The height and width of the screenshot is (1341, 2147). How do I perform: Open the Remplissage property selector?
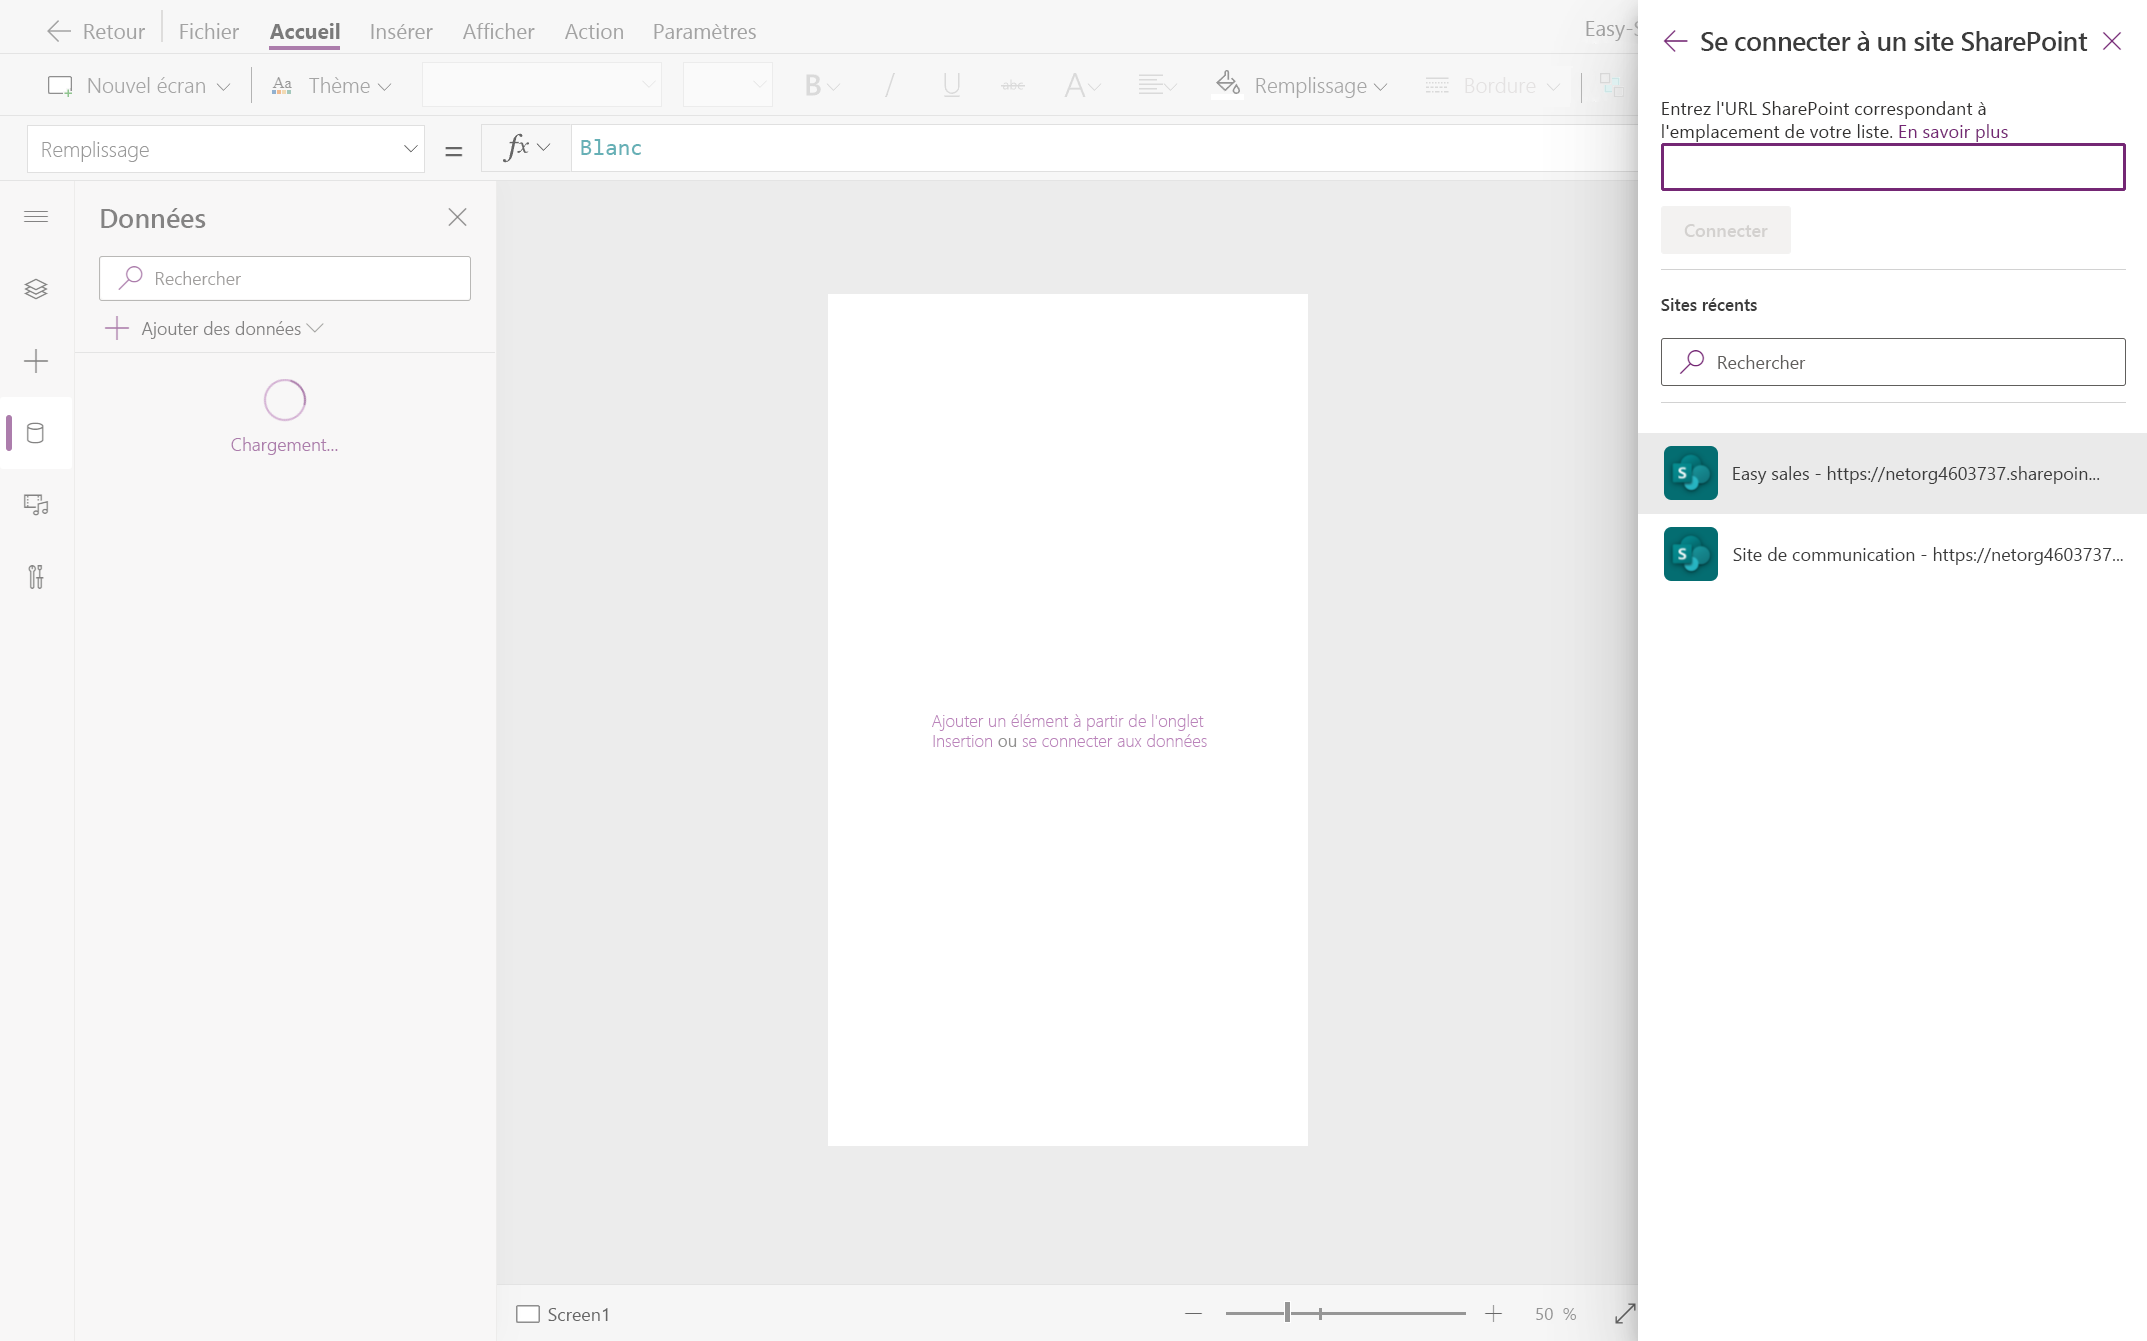[226, 149]
